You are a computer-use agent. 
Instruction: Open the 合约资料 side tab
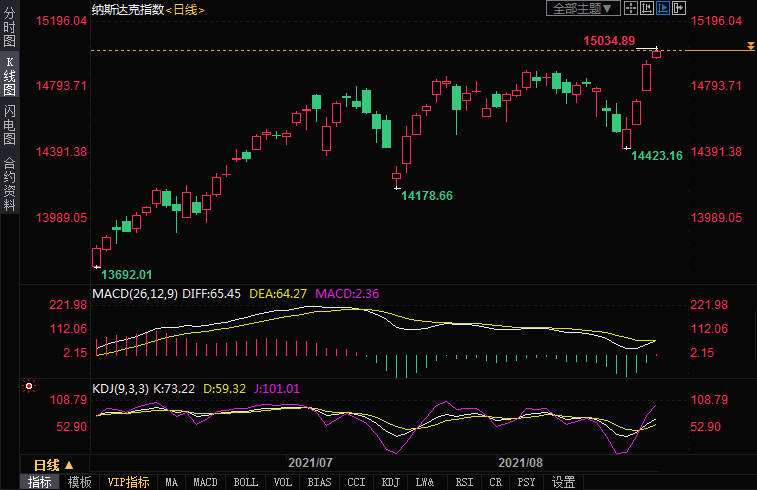pyautogui.click(x=9, y=184)
